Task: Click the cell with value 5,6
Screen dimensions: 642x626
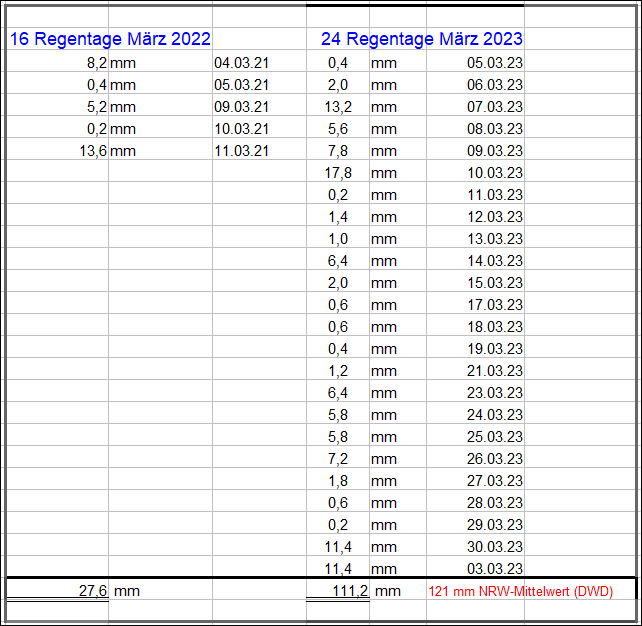Action: [338, 129]
